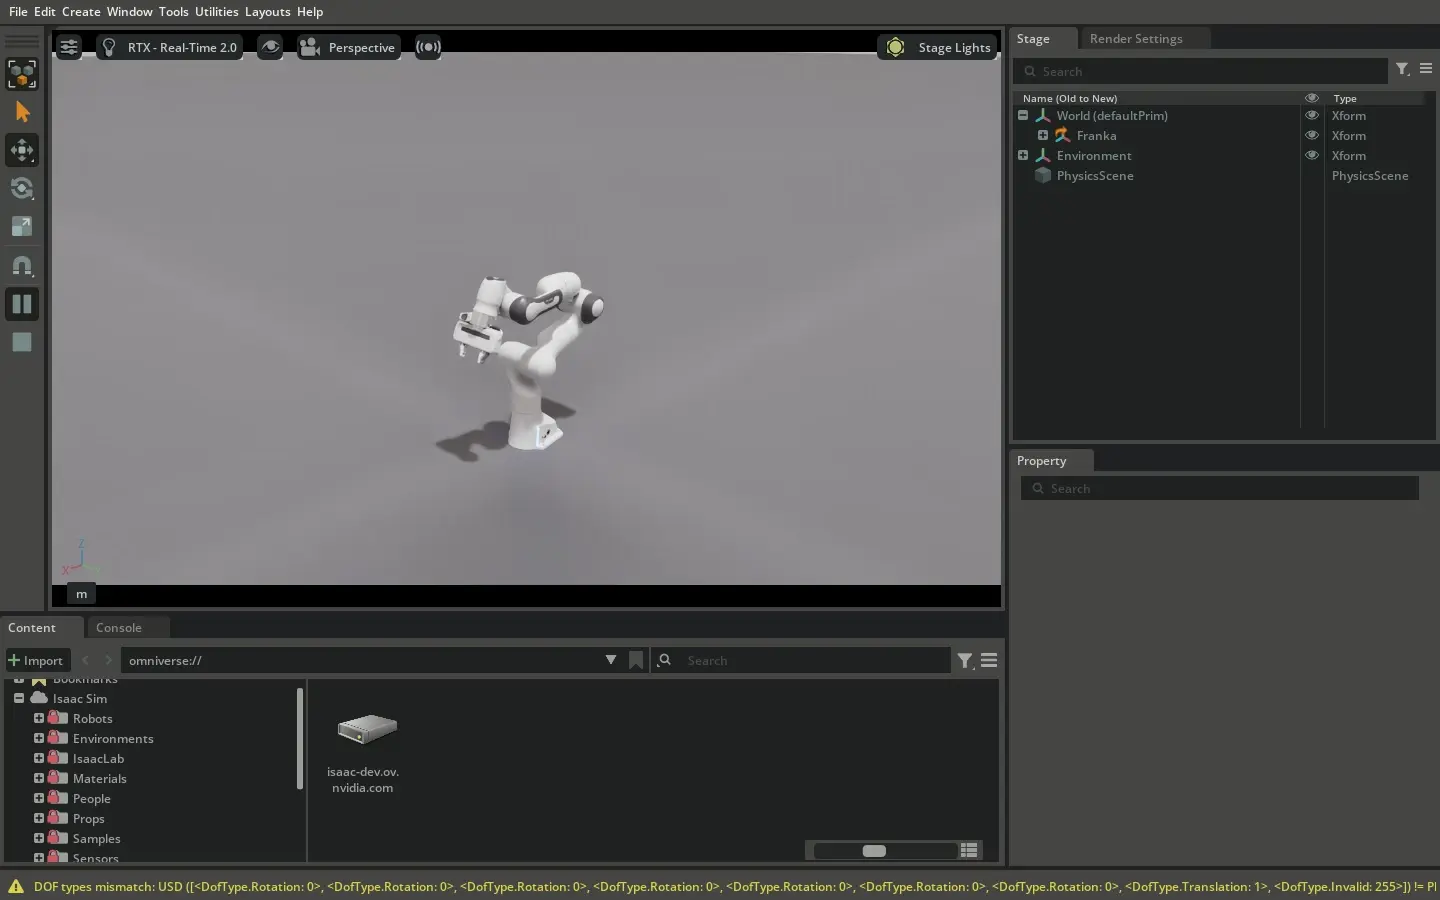
Task: Toggle visibility of Franka prim
Action: pyautogui.click(x=1311, y=136)
